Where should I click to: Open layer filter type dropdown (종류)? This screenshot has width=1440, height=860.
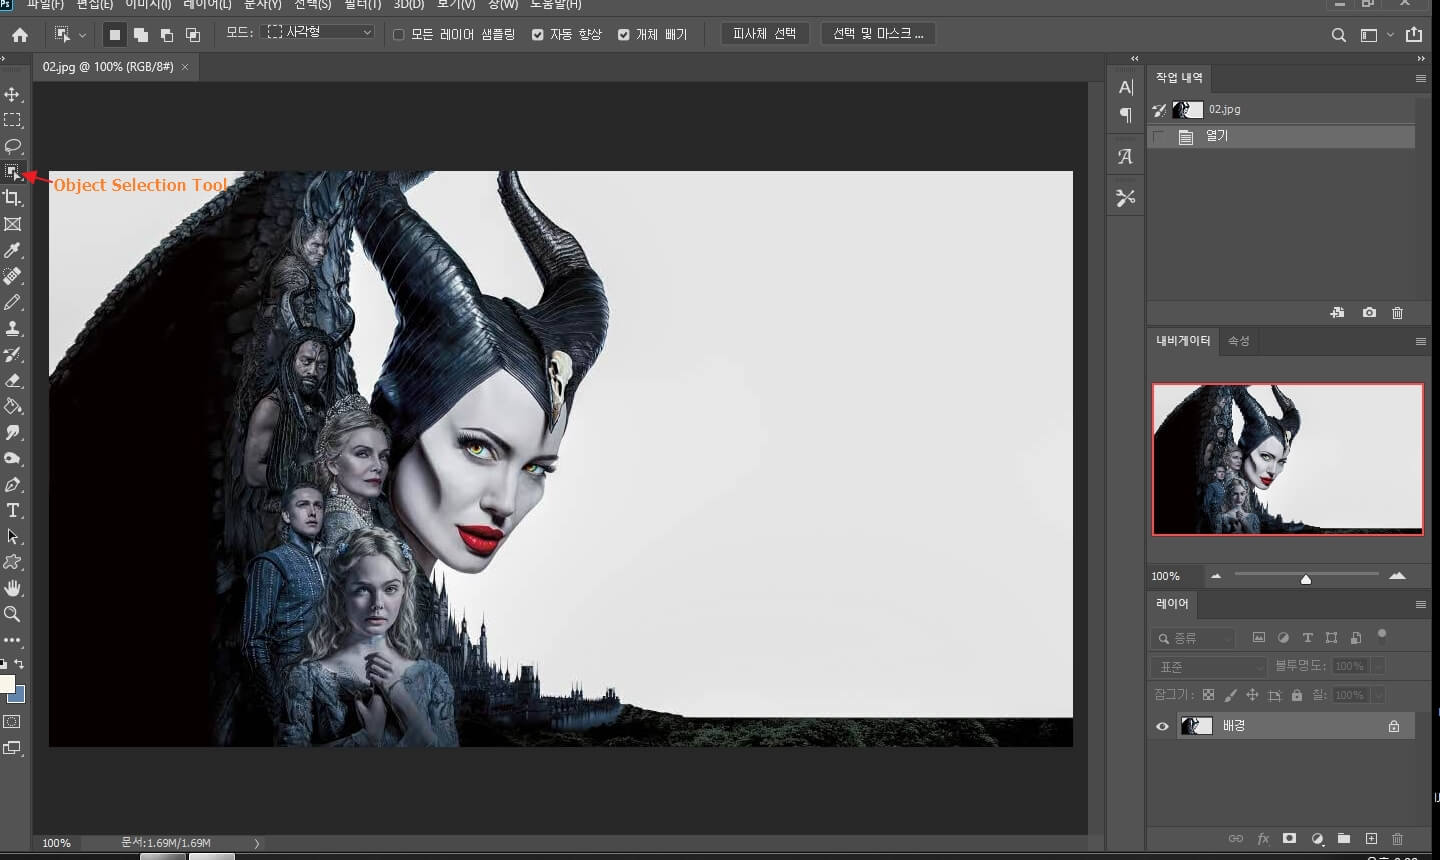1194,638
